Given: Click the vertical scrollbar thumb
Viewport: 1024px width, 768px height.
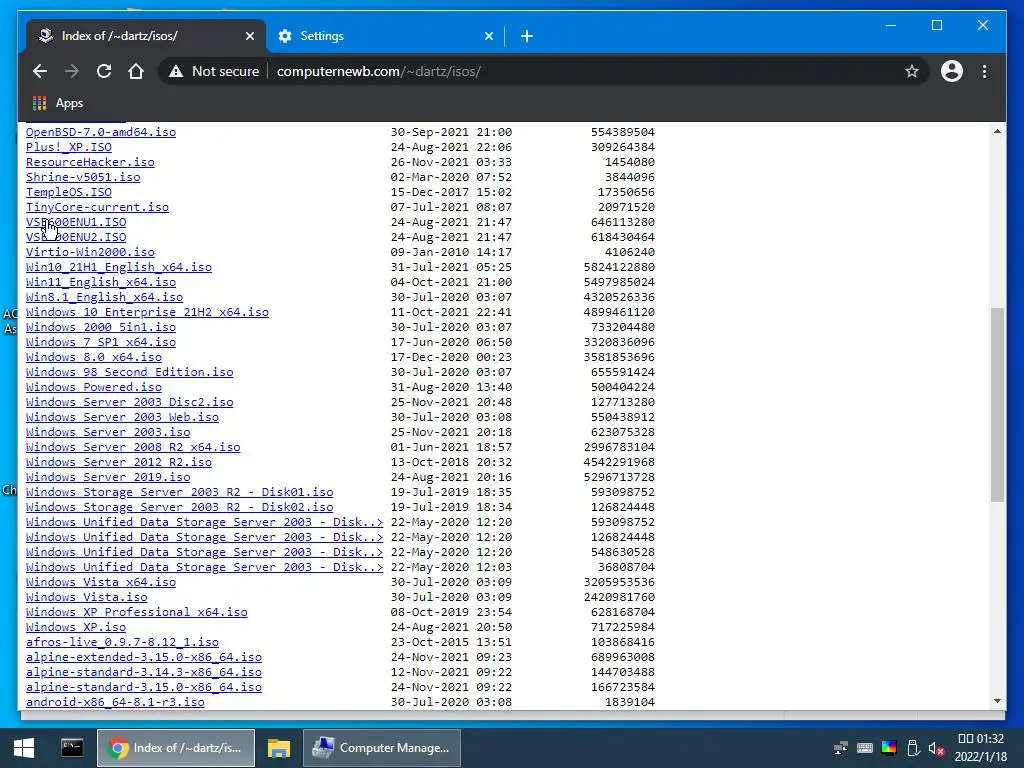Looking at the screenshot, I should (997, 405).
